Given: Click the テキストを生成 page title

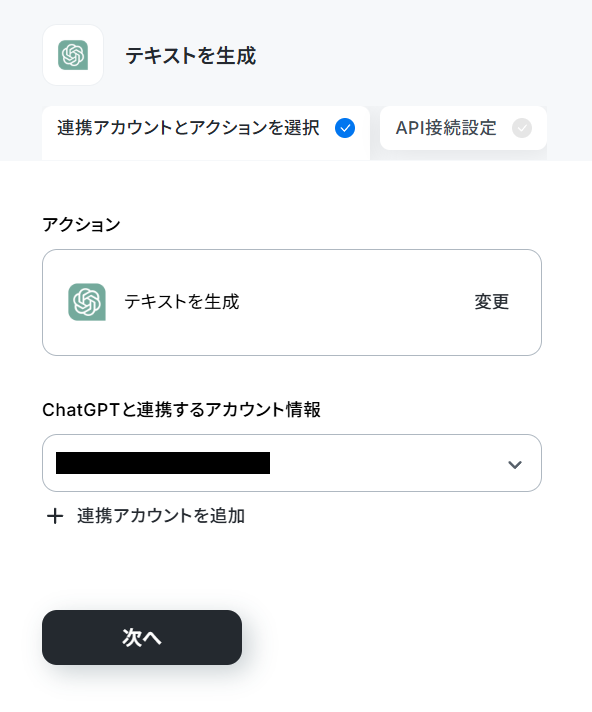Looking at the screenshot, I should click(x=191, y=56).
